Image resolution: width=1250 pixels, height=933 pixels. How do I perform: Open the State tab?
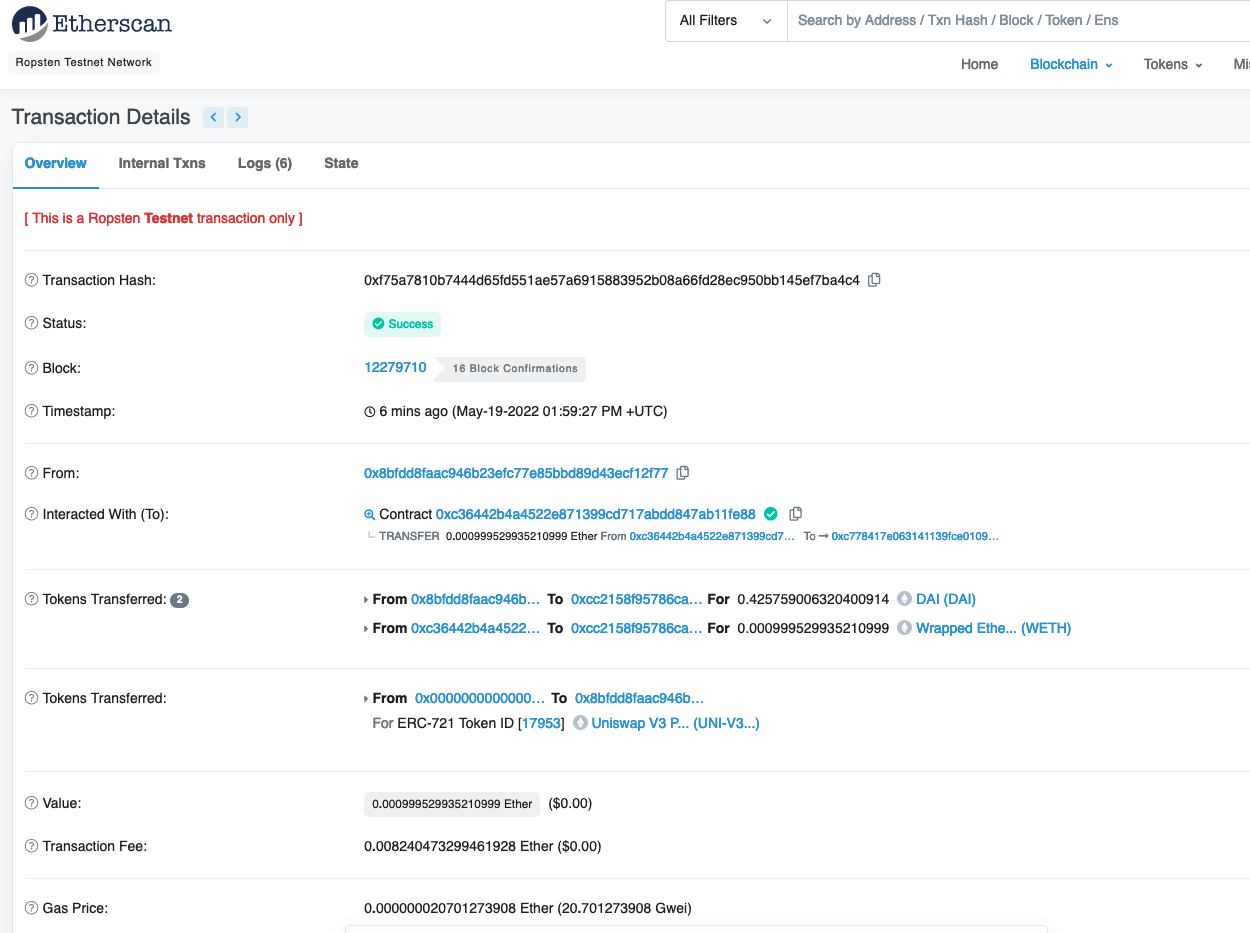341,163
